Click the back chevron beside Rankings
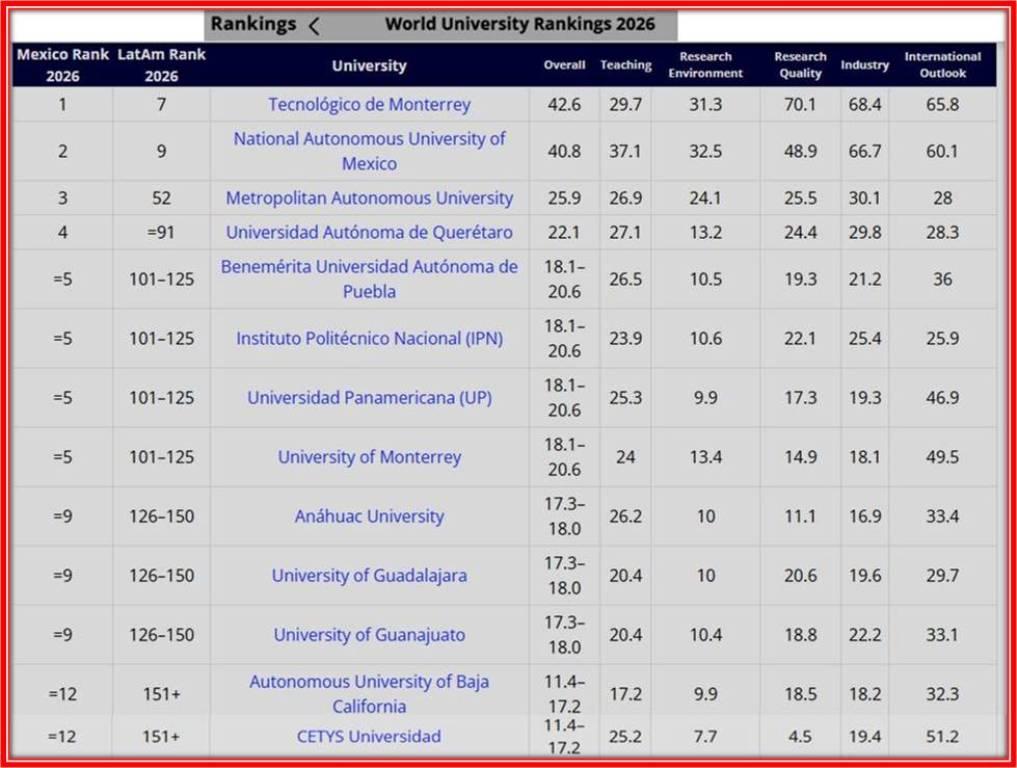1017x768 pixels. point(314,26)
